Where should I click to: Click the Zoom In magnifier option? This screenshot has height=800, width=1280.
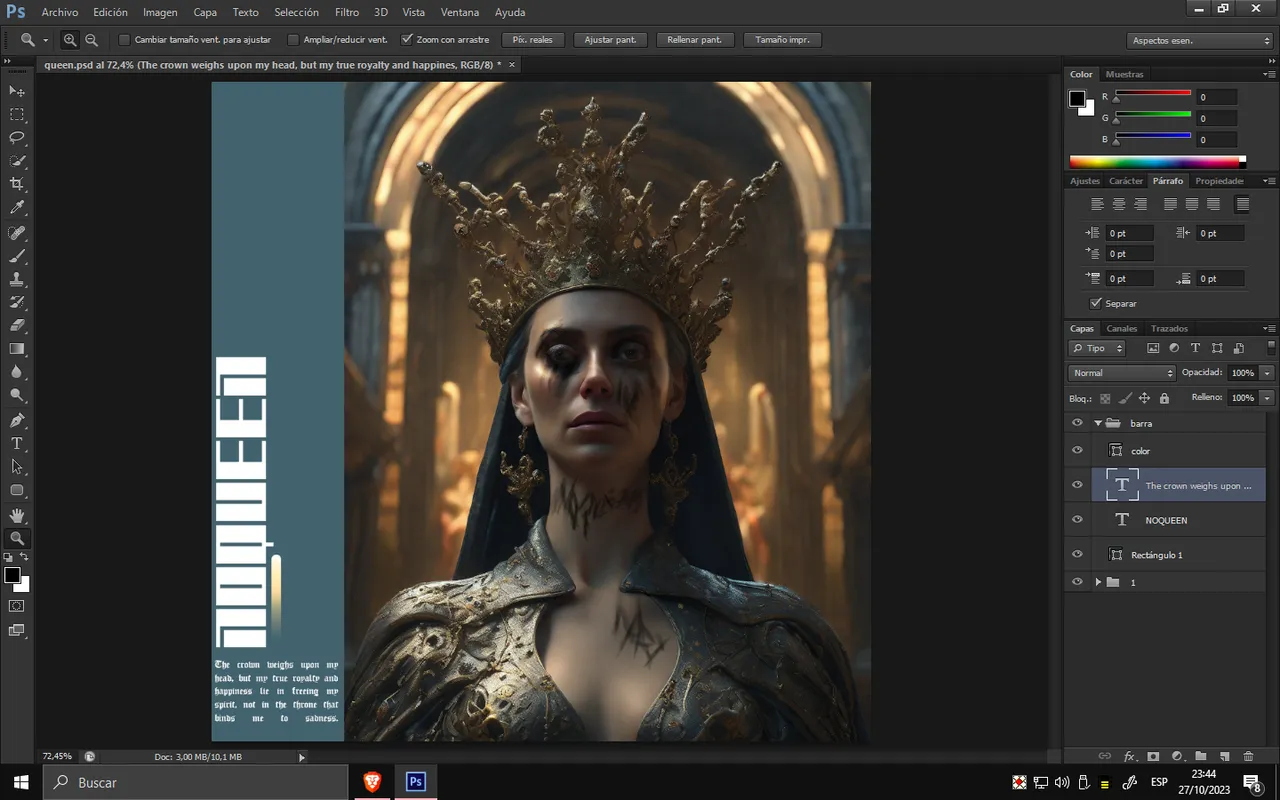70,40
